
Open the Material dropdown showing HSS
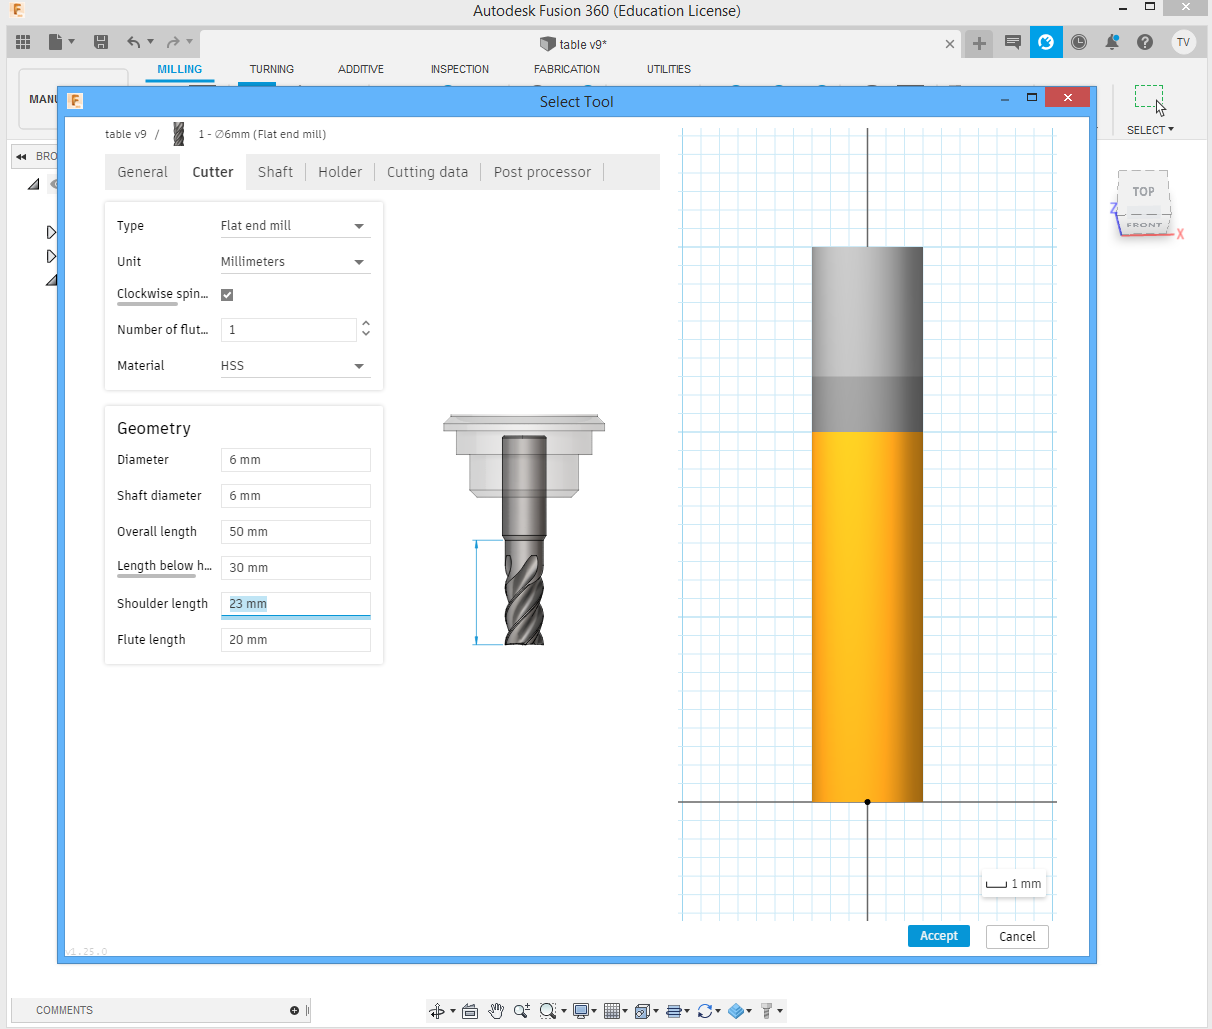pos(295,366)
